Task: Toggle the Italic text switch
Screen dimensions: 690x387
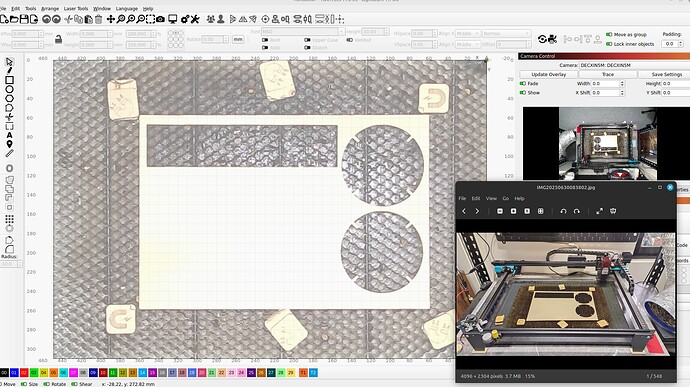Action: (265, 48)
